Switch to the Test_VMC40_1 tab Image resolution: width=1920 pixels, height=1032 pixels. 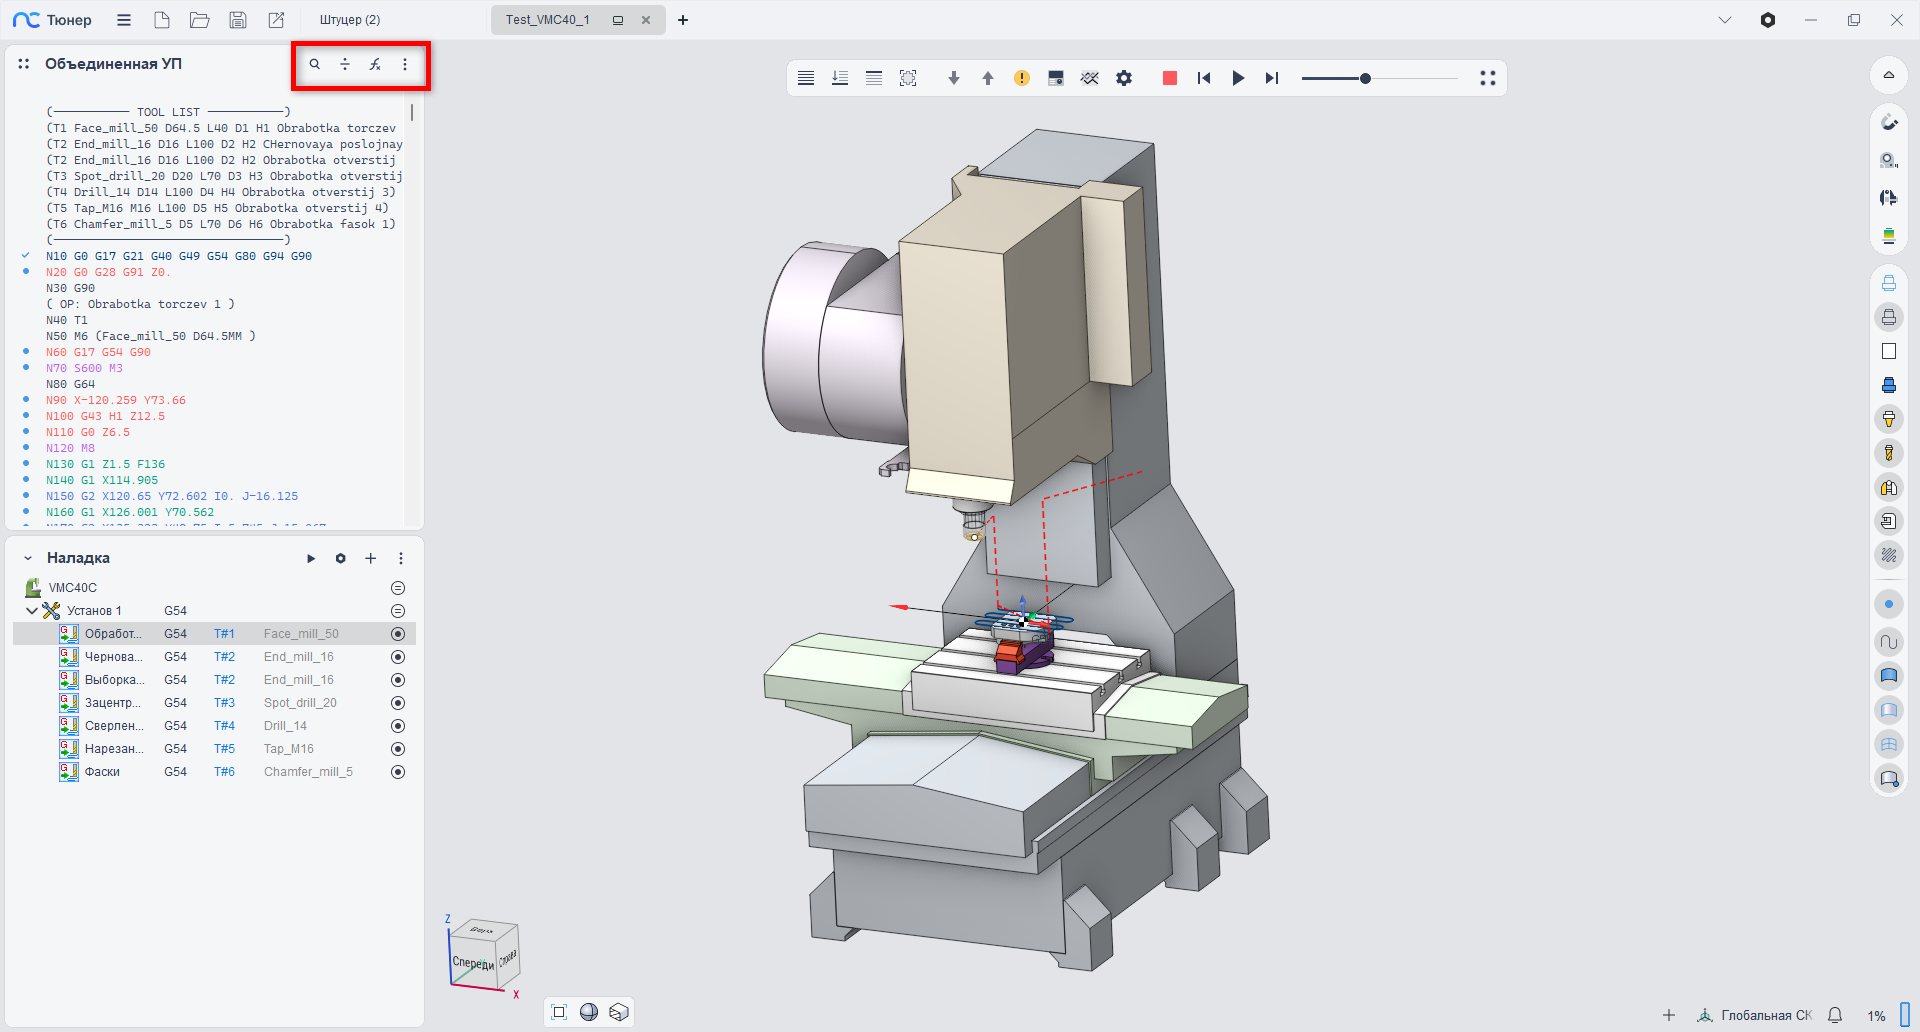click(x=547, y=20)
